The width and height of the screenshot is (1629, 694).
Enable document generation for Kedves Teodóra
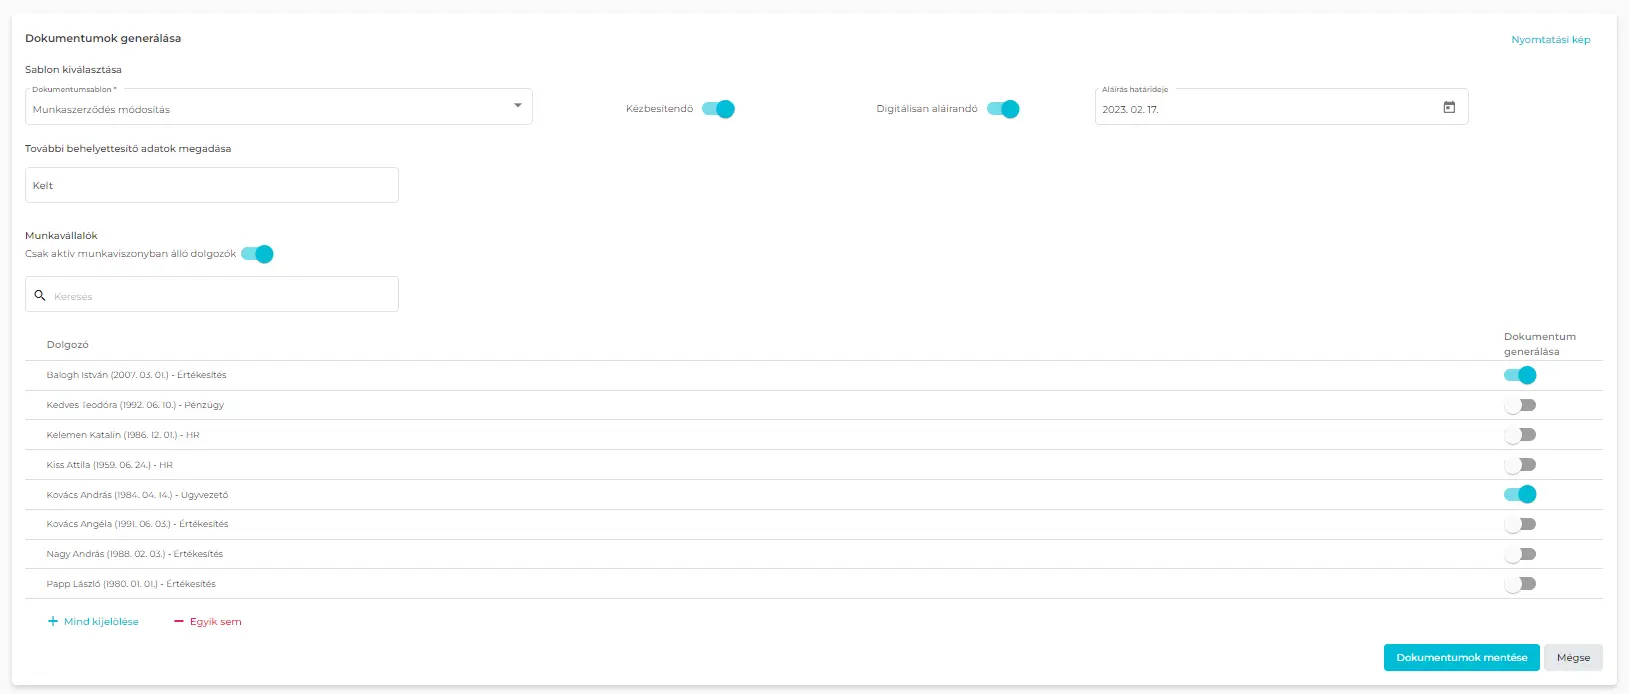coord(1520,406)
